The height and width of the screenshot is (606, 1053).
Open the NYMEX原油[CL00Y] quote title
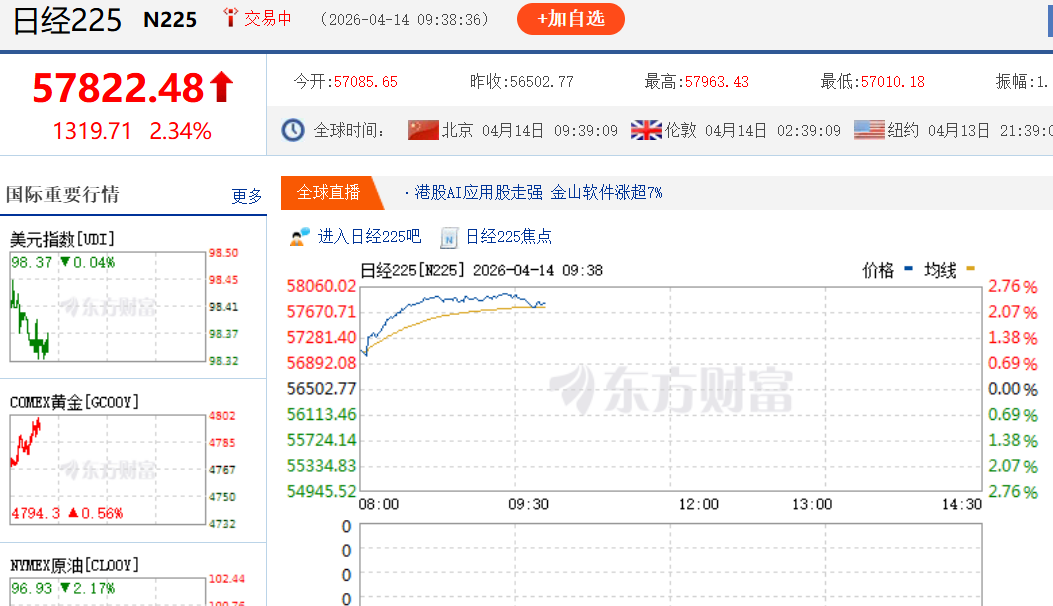pyautogui.click(x=74, y=565)
